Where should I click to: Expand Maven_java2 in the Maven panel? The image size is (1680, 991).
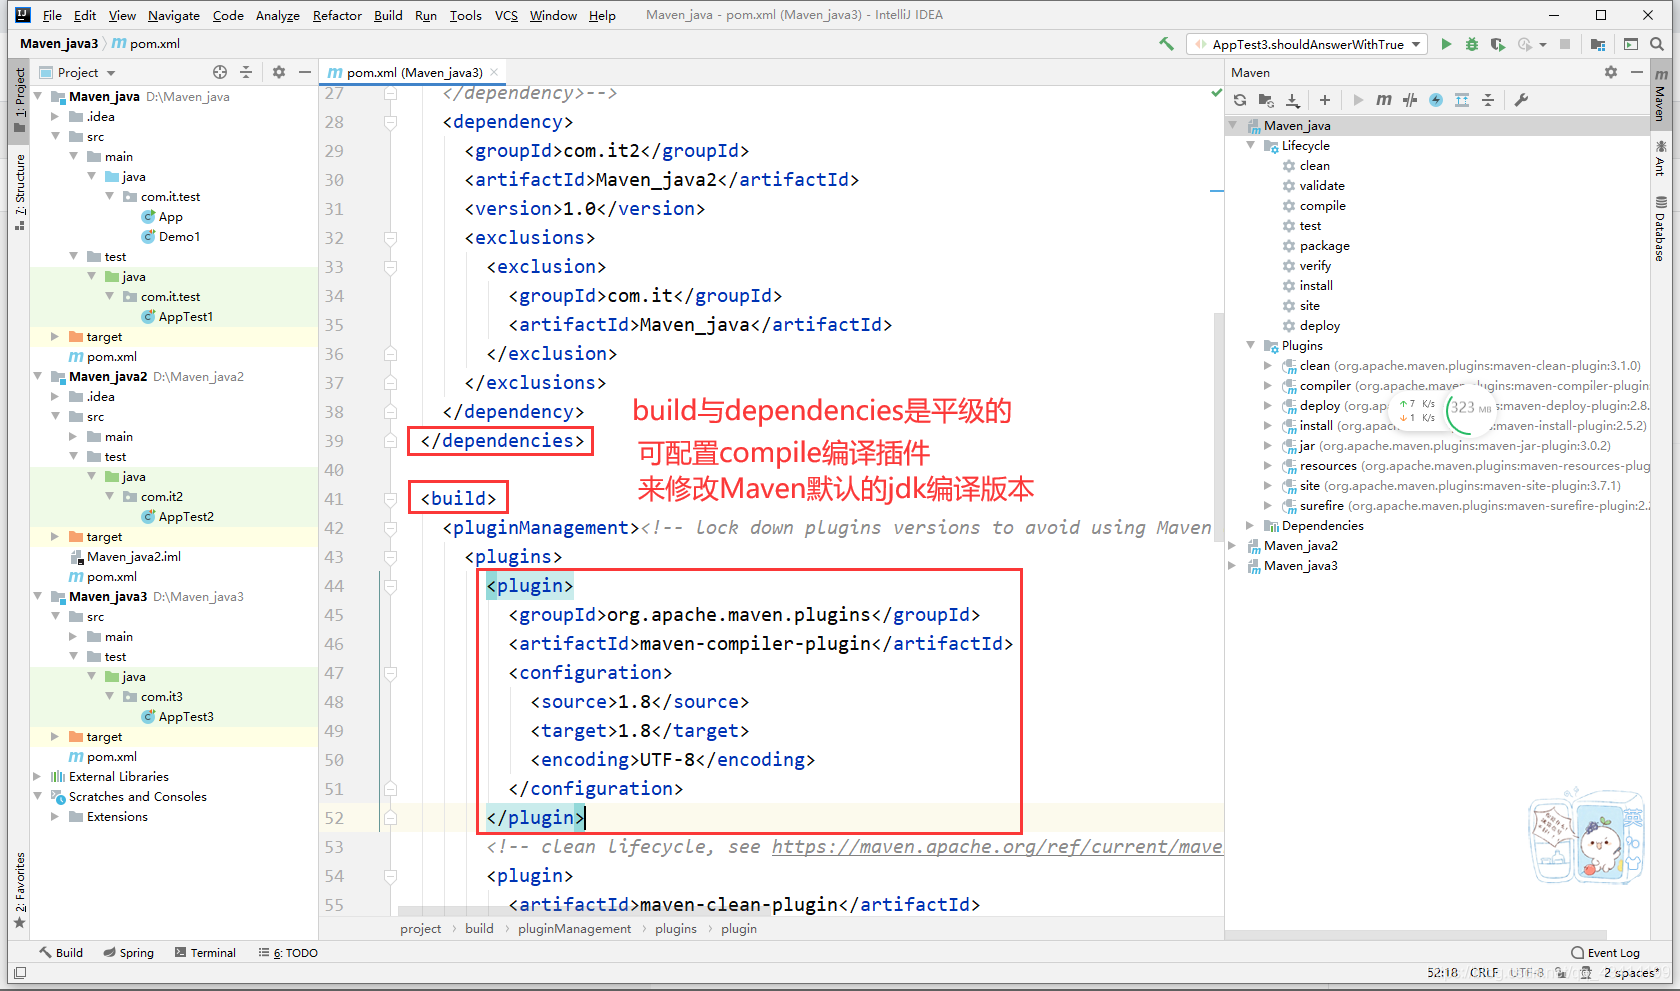pos(1232,546)
